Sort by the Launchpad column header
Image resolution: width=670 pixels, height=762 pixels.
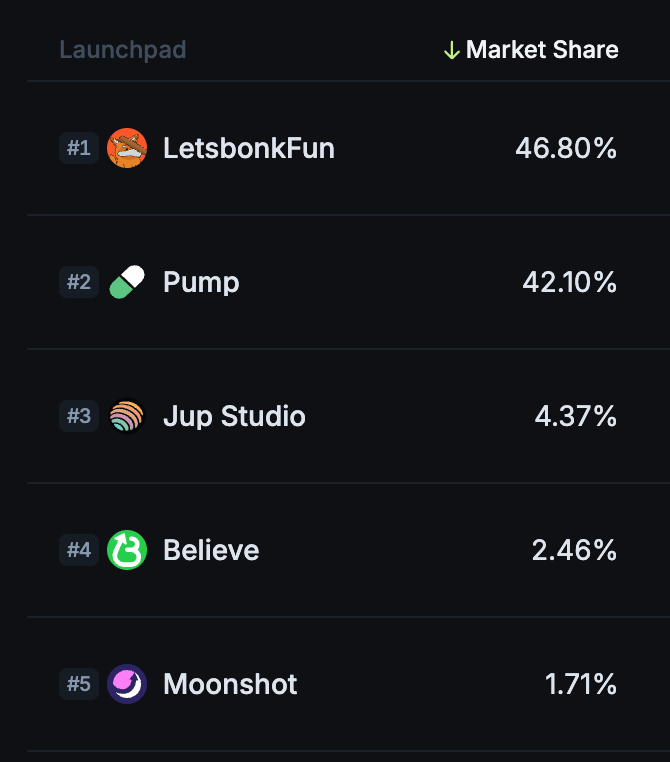point(123,50)
